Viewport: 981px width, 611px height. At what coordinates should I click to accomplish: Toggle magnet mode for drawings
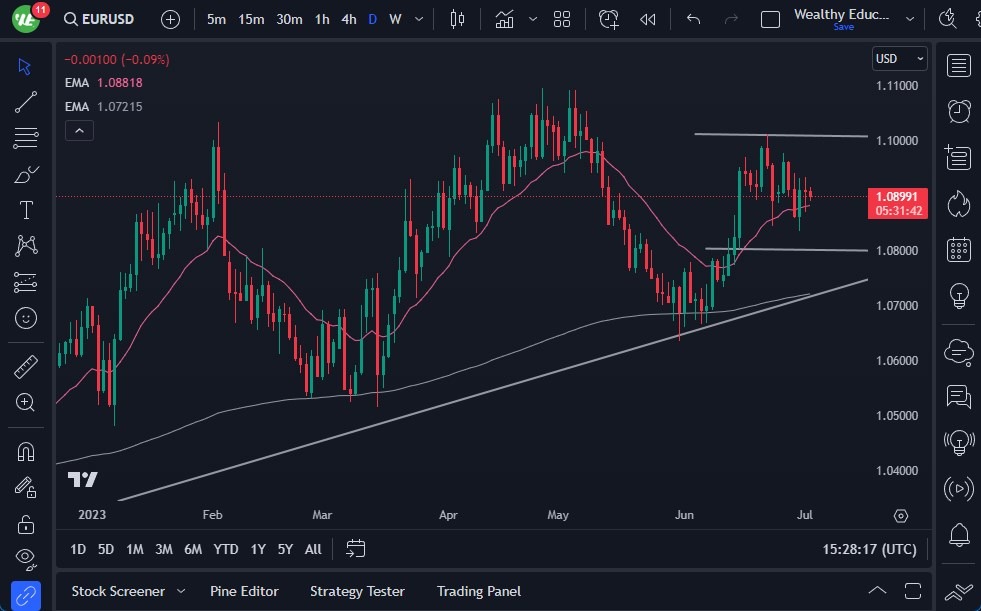coord(26,451)
